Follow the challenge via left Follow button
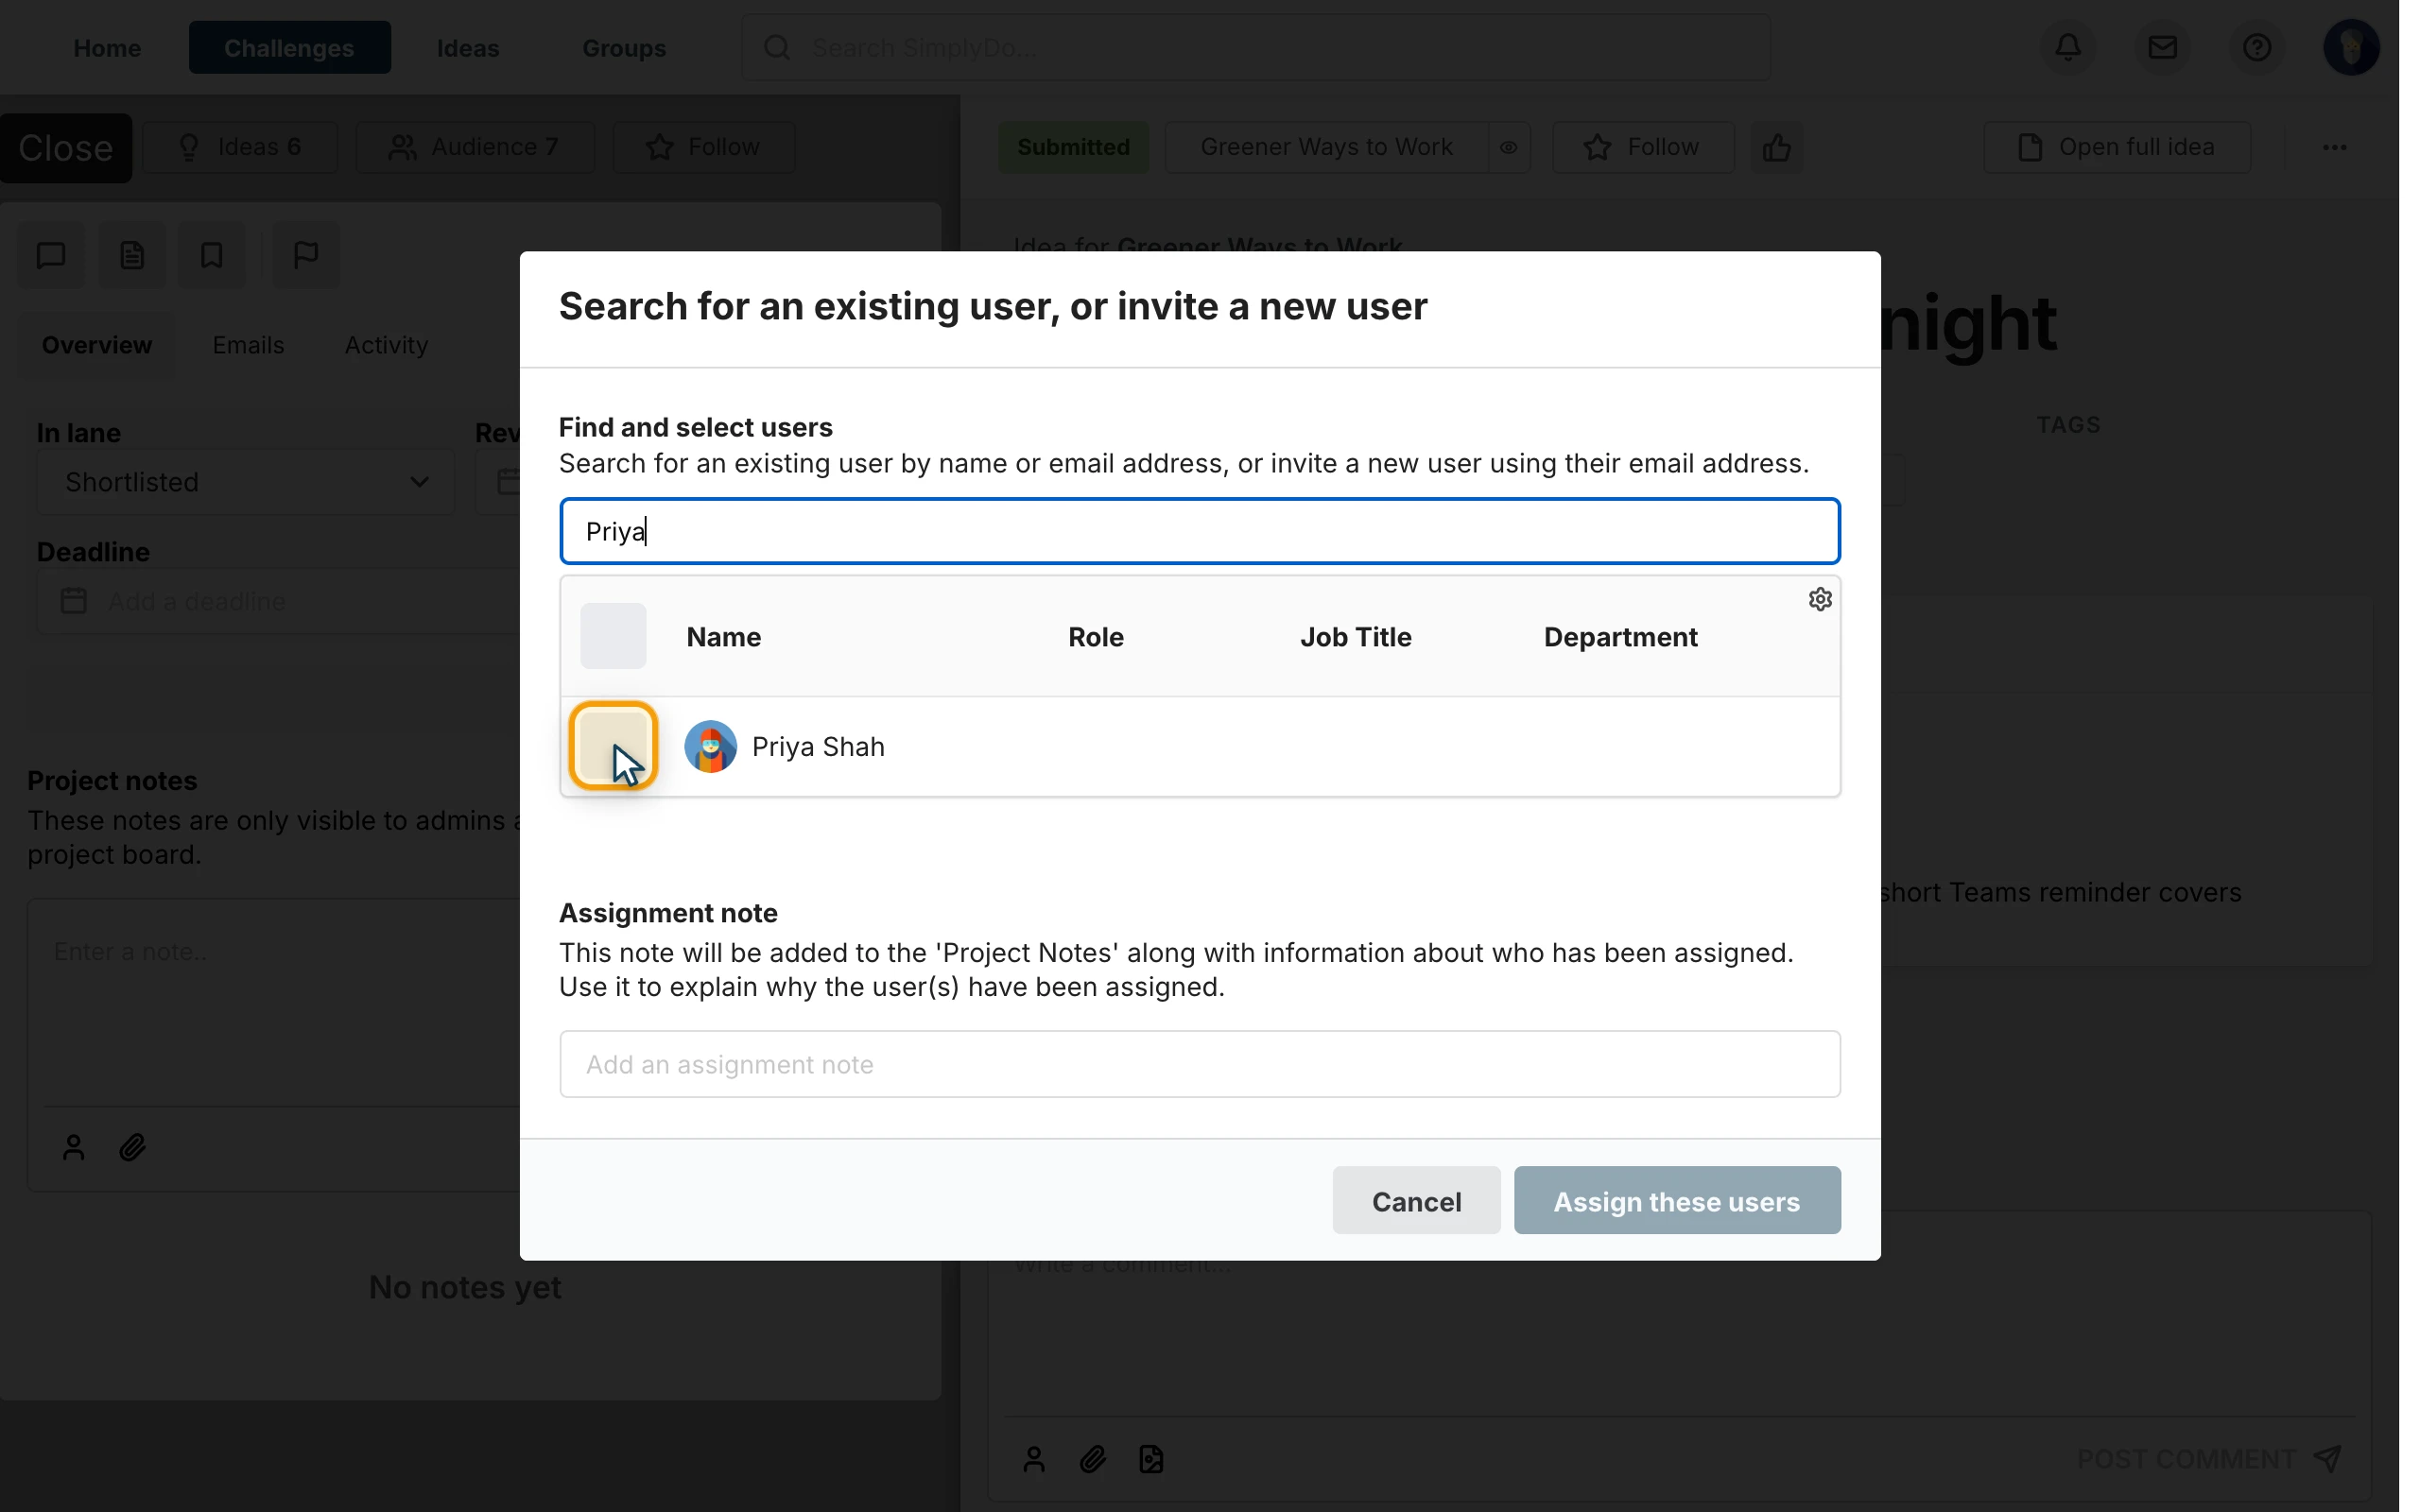2420x1512 pixels. click(x=704, y=147)
